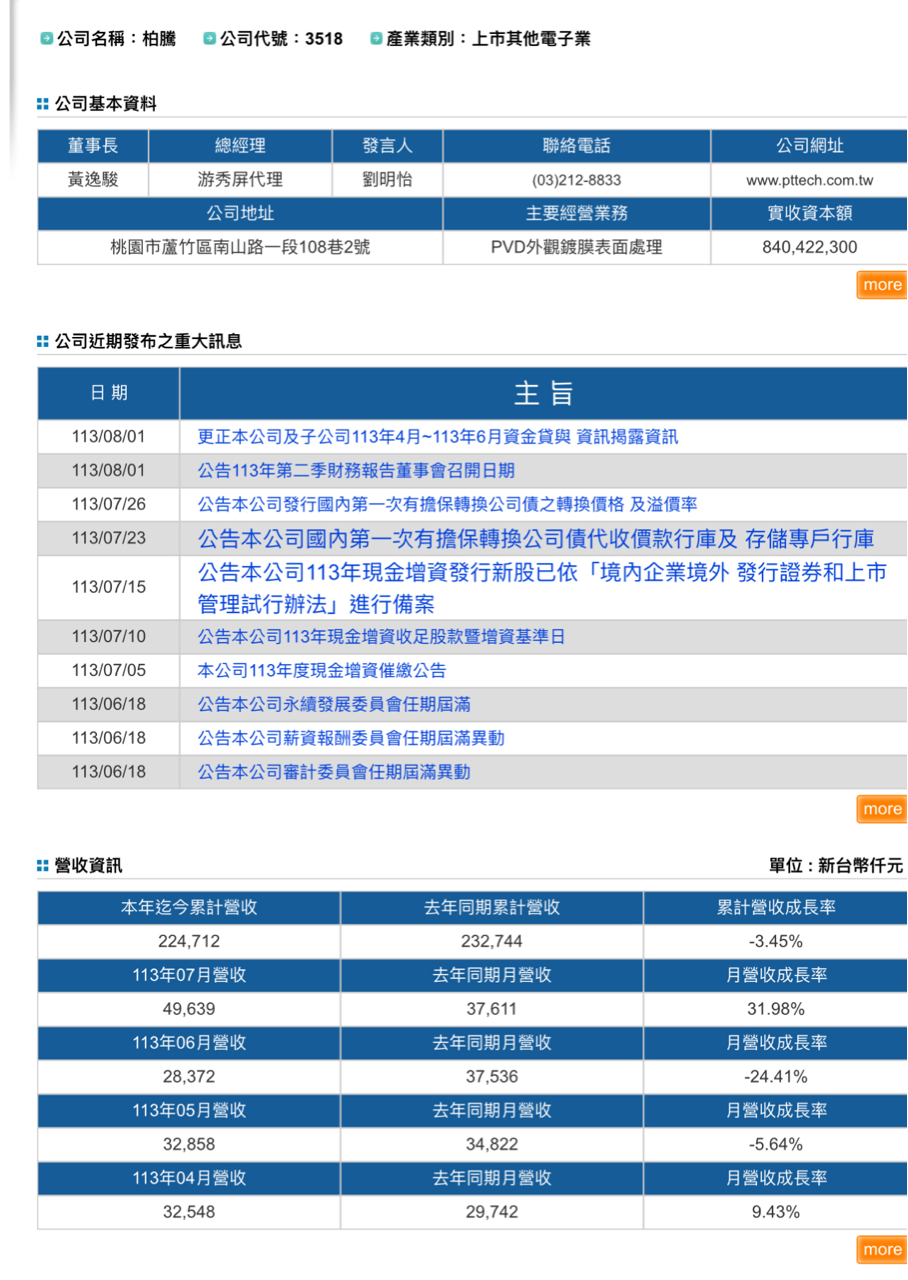Click date cell 113/07/23
The width and height of the screenshot is (908, 1280).
click(x=108, y=538)
